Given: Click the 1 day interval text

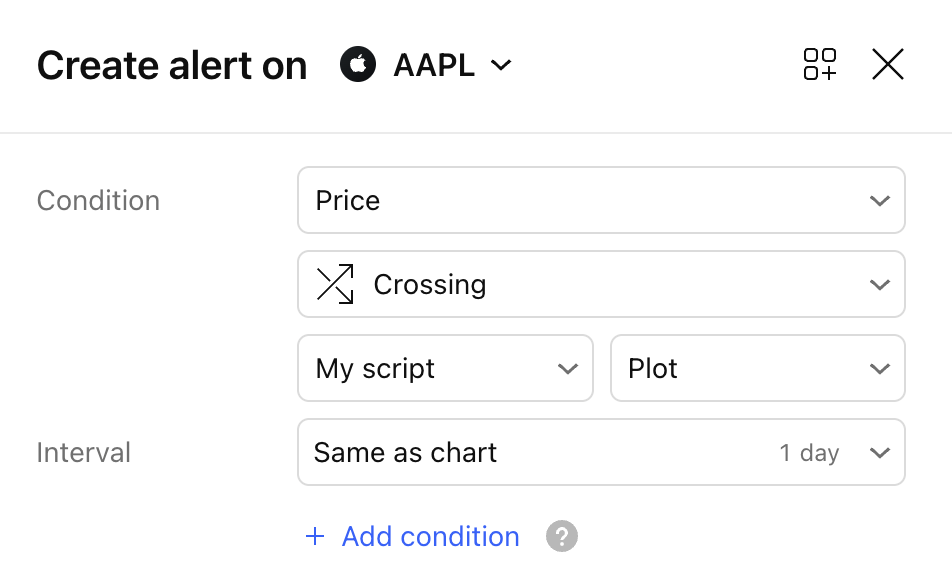Looking at the screenshot, I should coord(809,453).
